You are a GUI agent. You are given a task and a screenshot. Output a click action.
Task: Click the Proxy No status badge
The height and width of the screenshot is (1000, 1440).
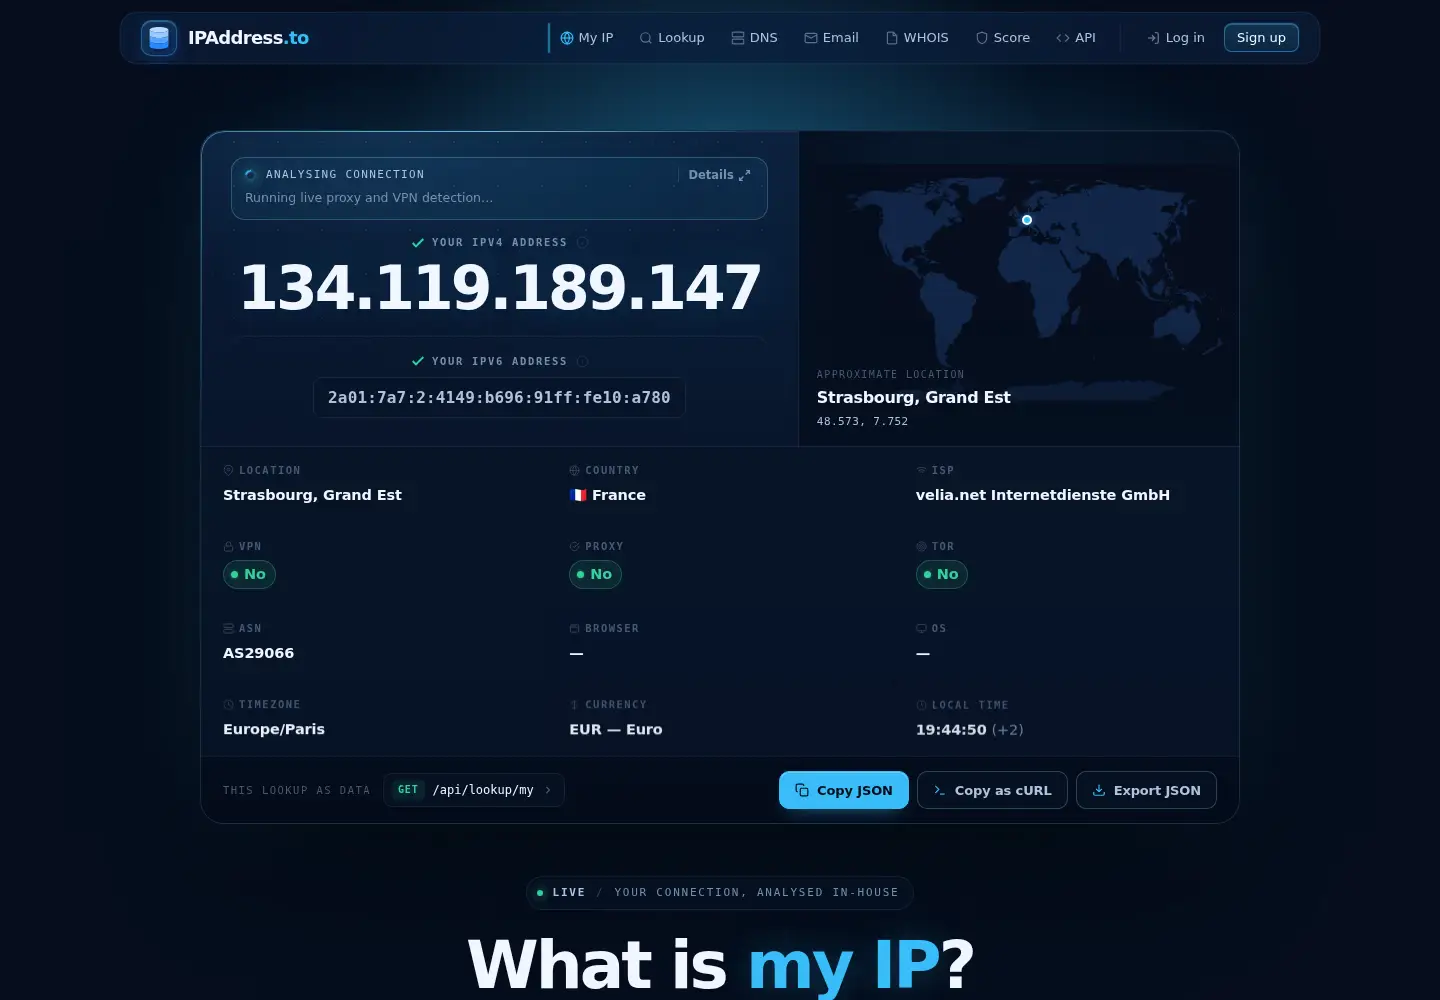(595, 574)
